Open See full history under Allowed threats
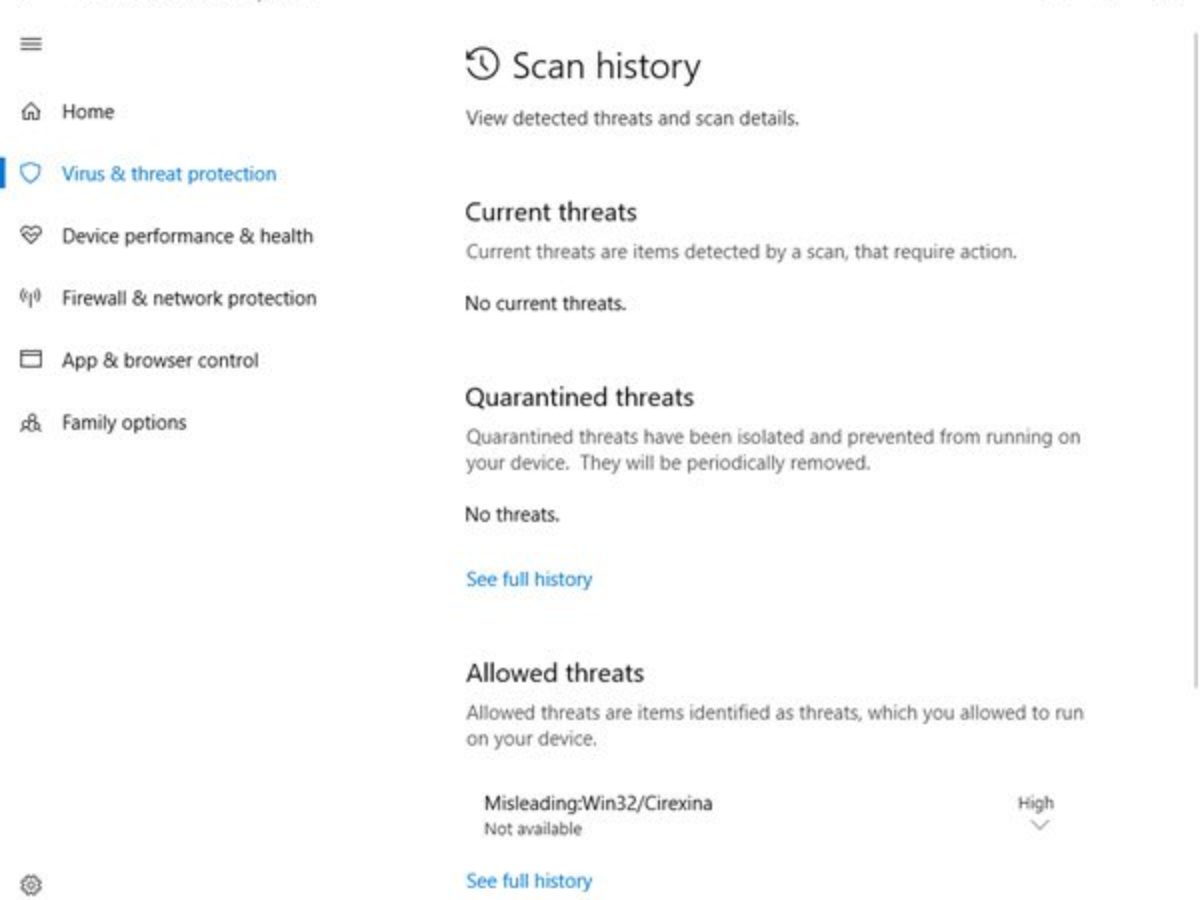Viewport: 1200px width, 900px height. coord(529,881)
